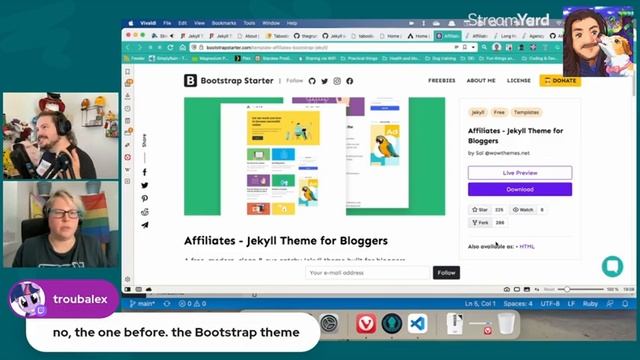Screen dimensions: 640x360
Task: Open the GitHub icon beside Bootstrap Starter
Action: pos(312,81)
